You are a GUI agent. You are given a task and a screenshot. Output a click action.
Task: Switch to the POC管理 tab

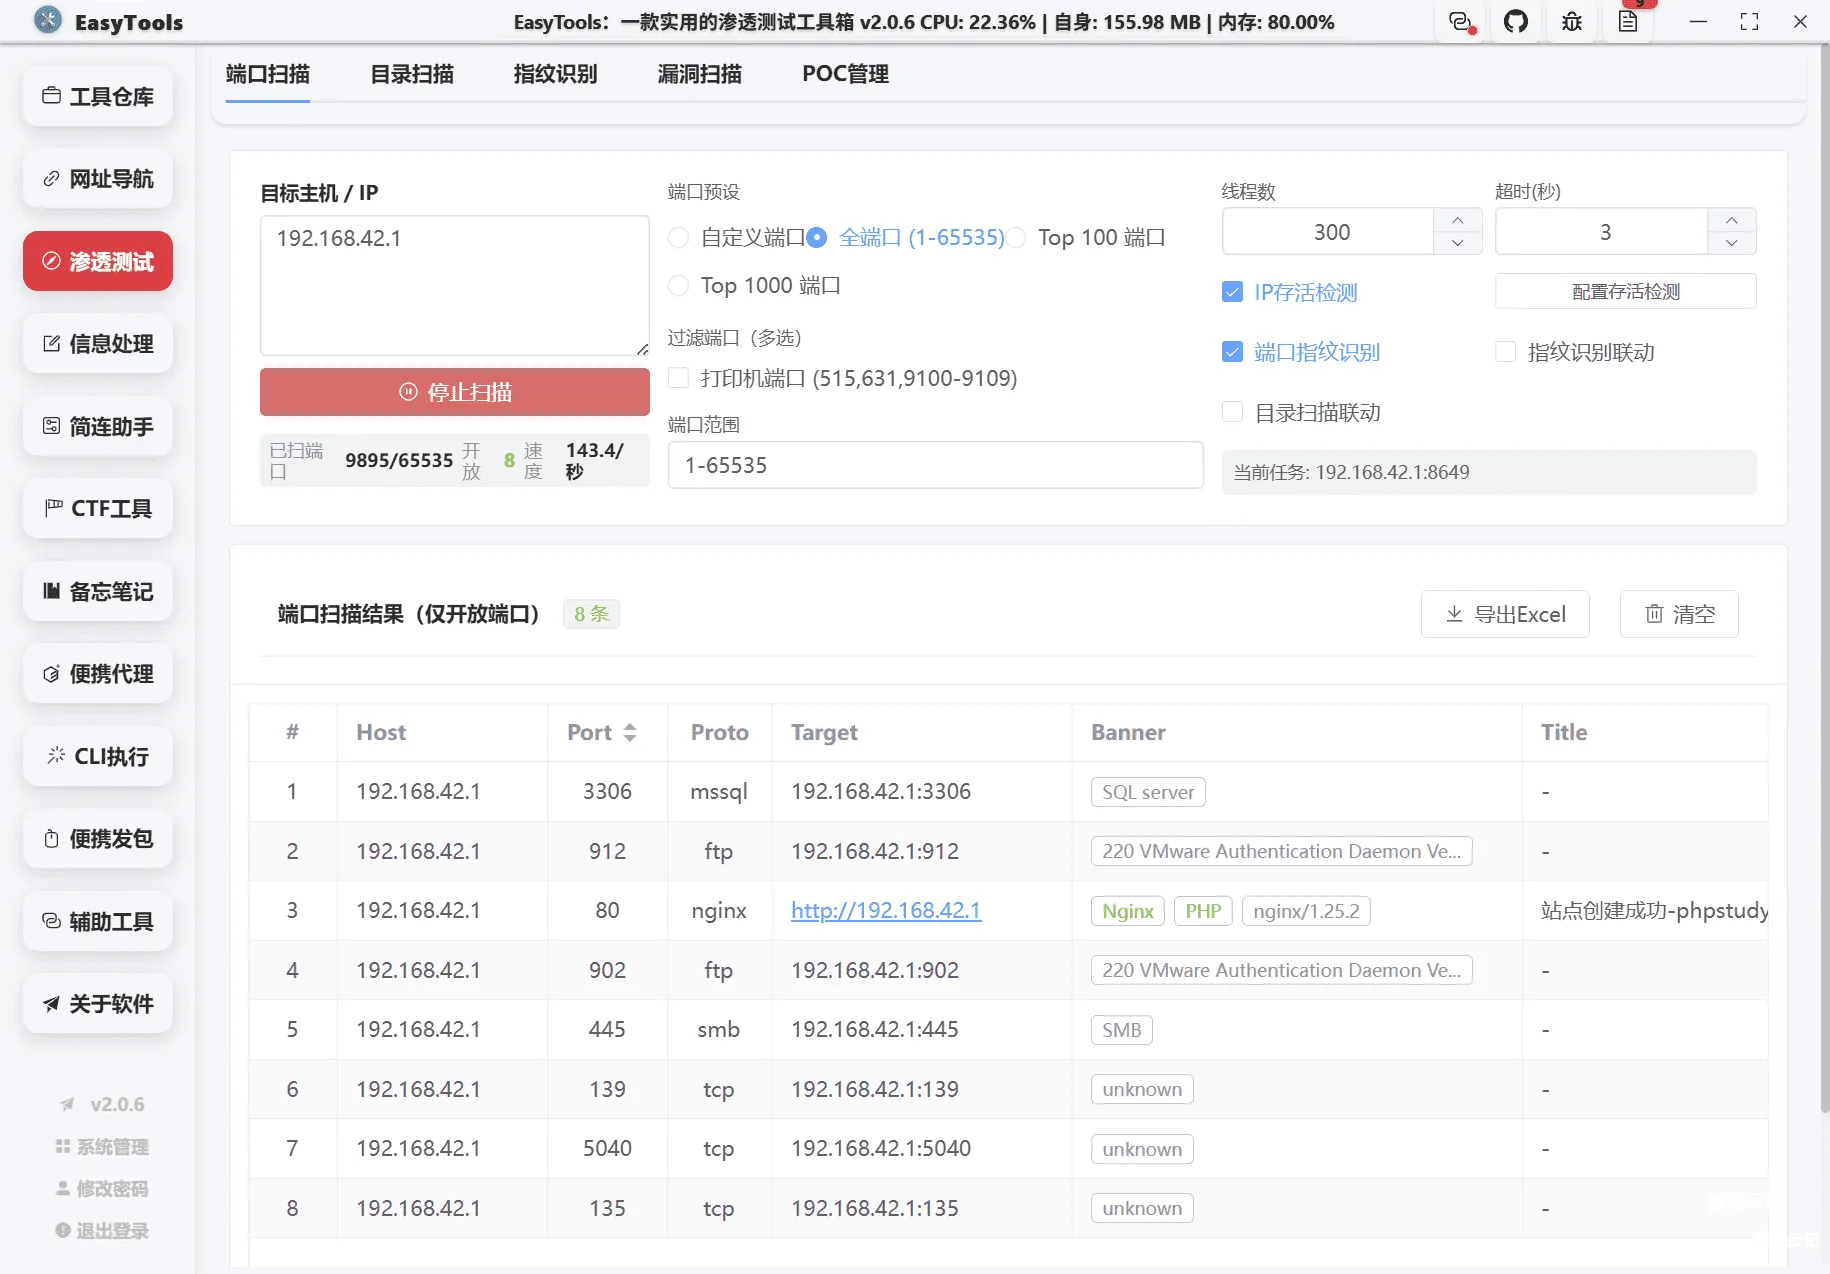[x=844, y=73]
